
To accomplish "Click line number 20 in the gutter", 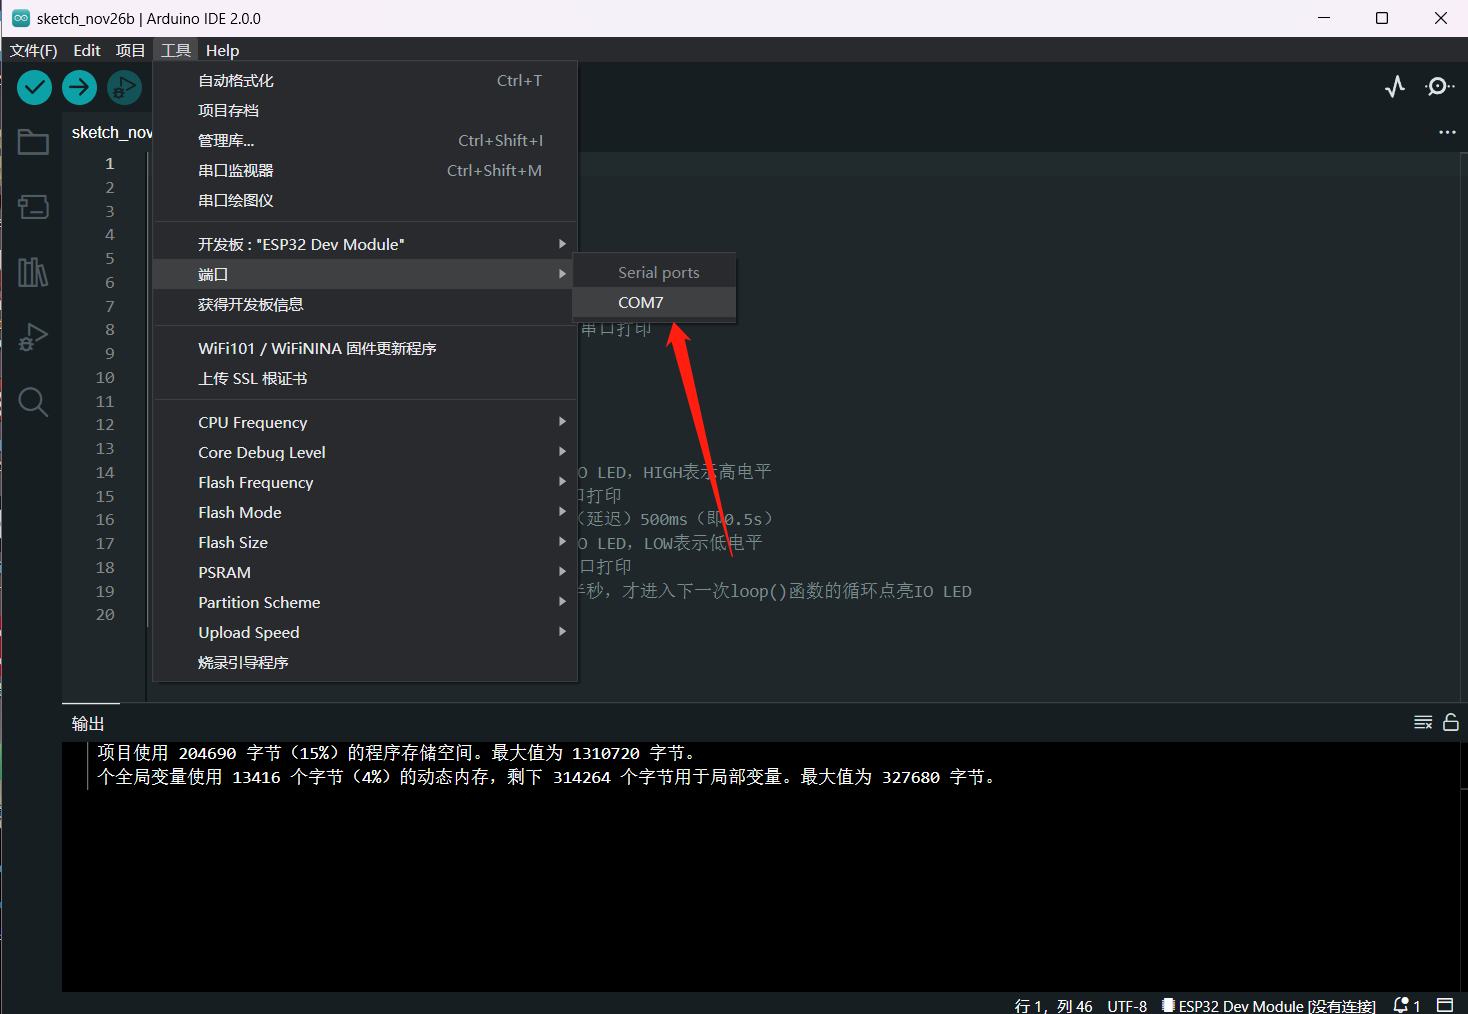I will (105, 615).
